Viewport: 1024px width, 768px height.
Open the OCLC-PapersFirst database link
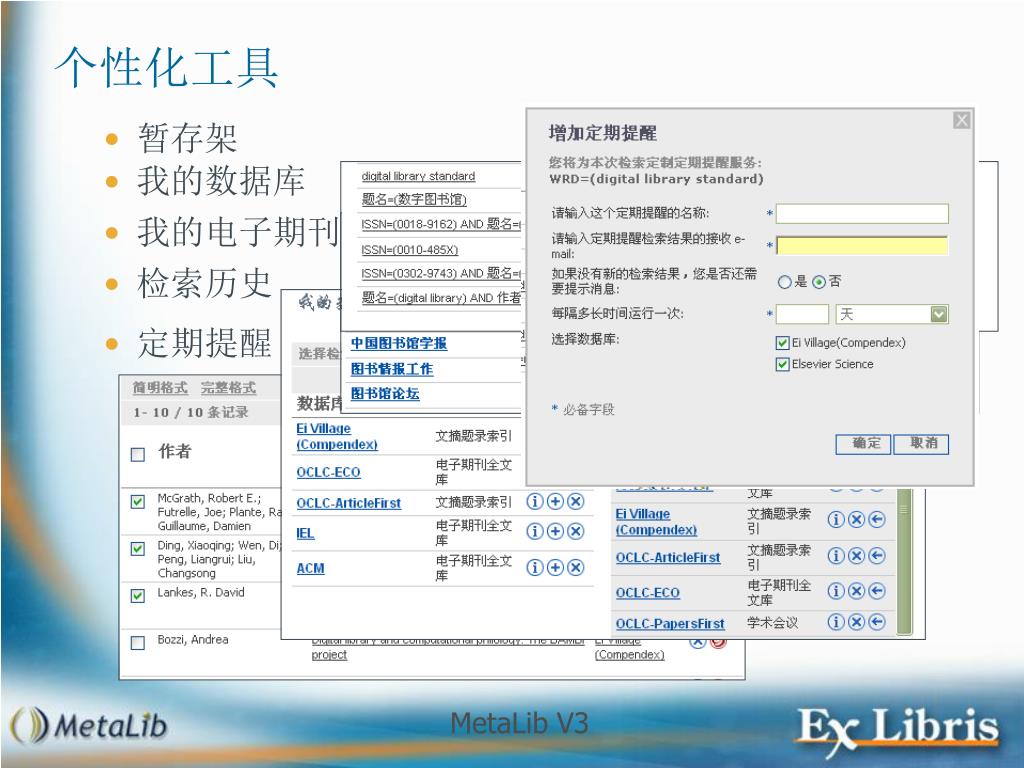670,624
